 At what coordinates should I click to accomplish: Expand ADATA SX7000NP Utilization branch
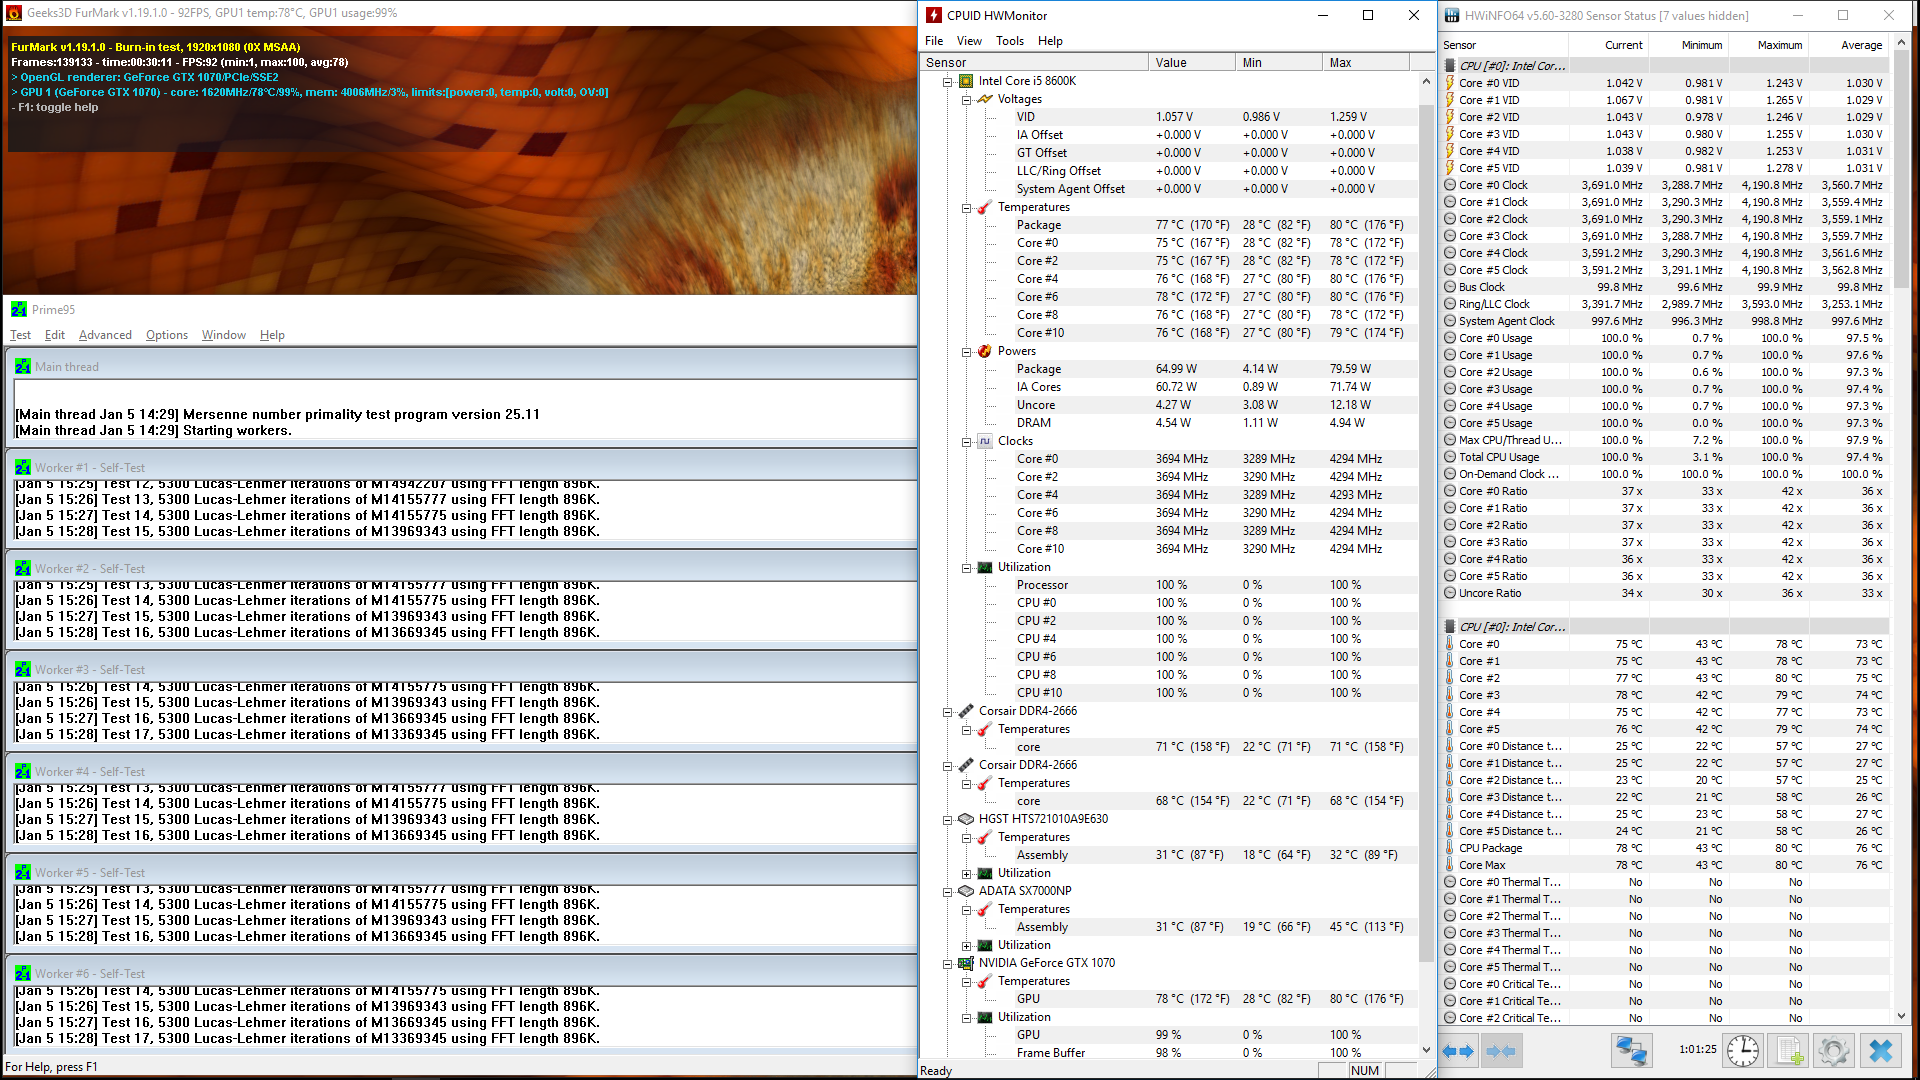point(967,945)
